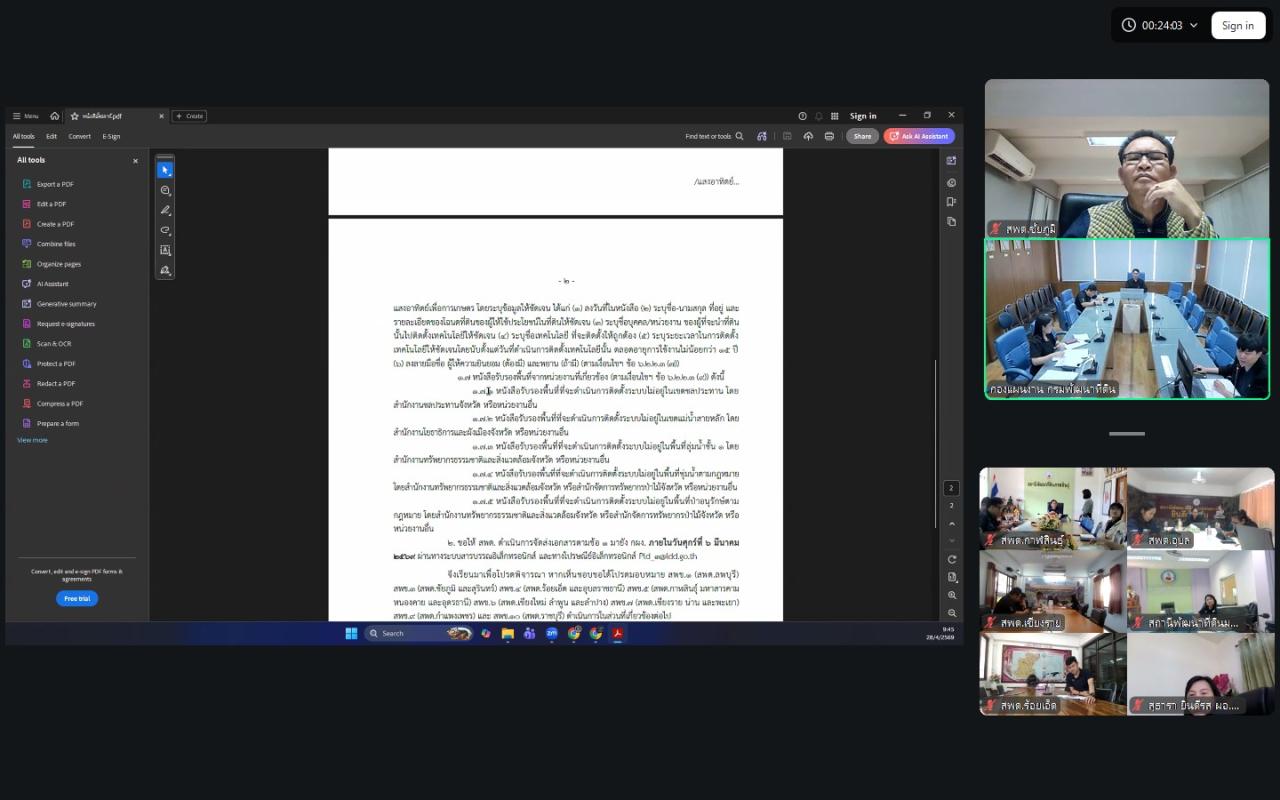This screenshot has height=800, width=1280.
Task: Open Redact a PDF tool
Action: (48, 383)
